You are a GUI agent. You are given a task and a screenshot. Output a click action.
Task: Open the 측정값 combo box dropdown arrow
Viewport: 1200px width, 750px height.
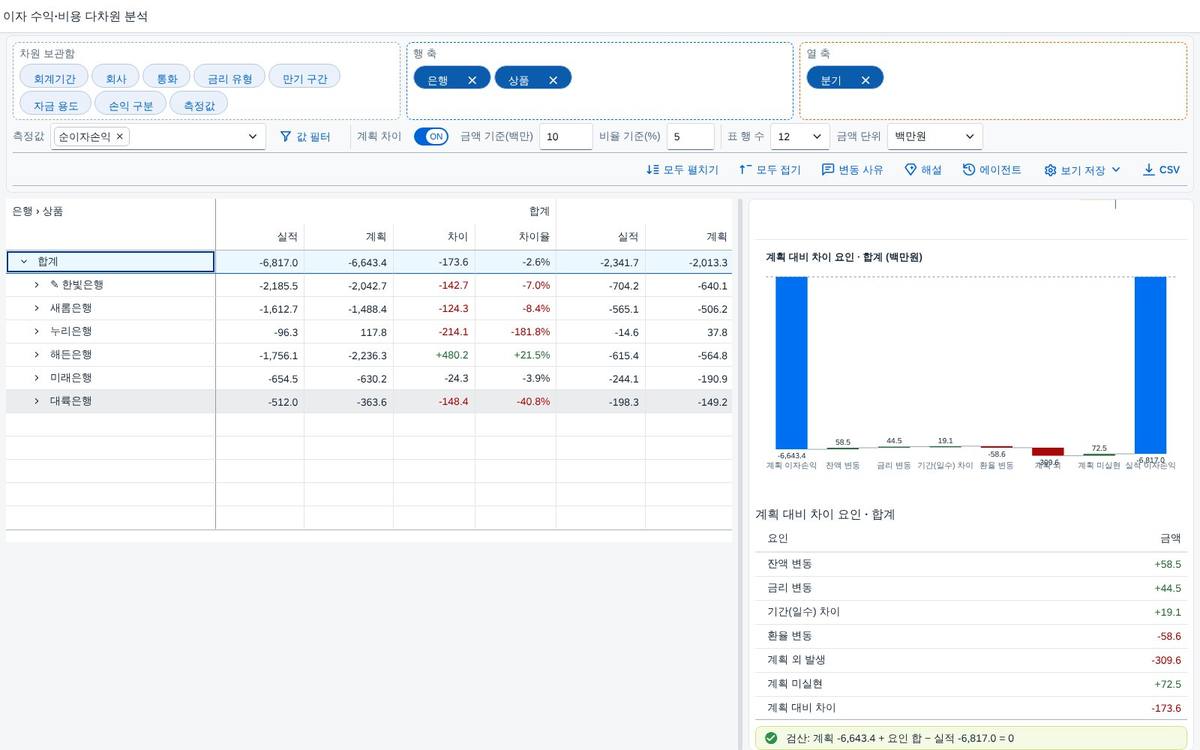pos(252,137)
